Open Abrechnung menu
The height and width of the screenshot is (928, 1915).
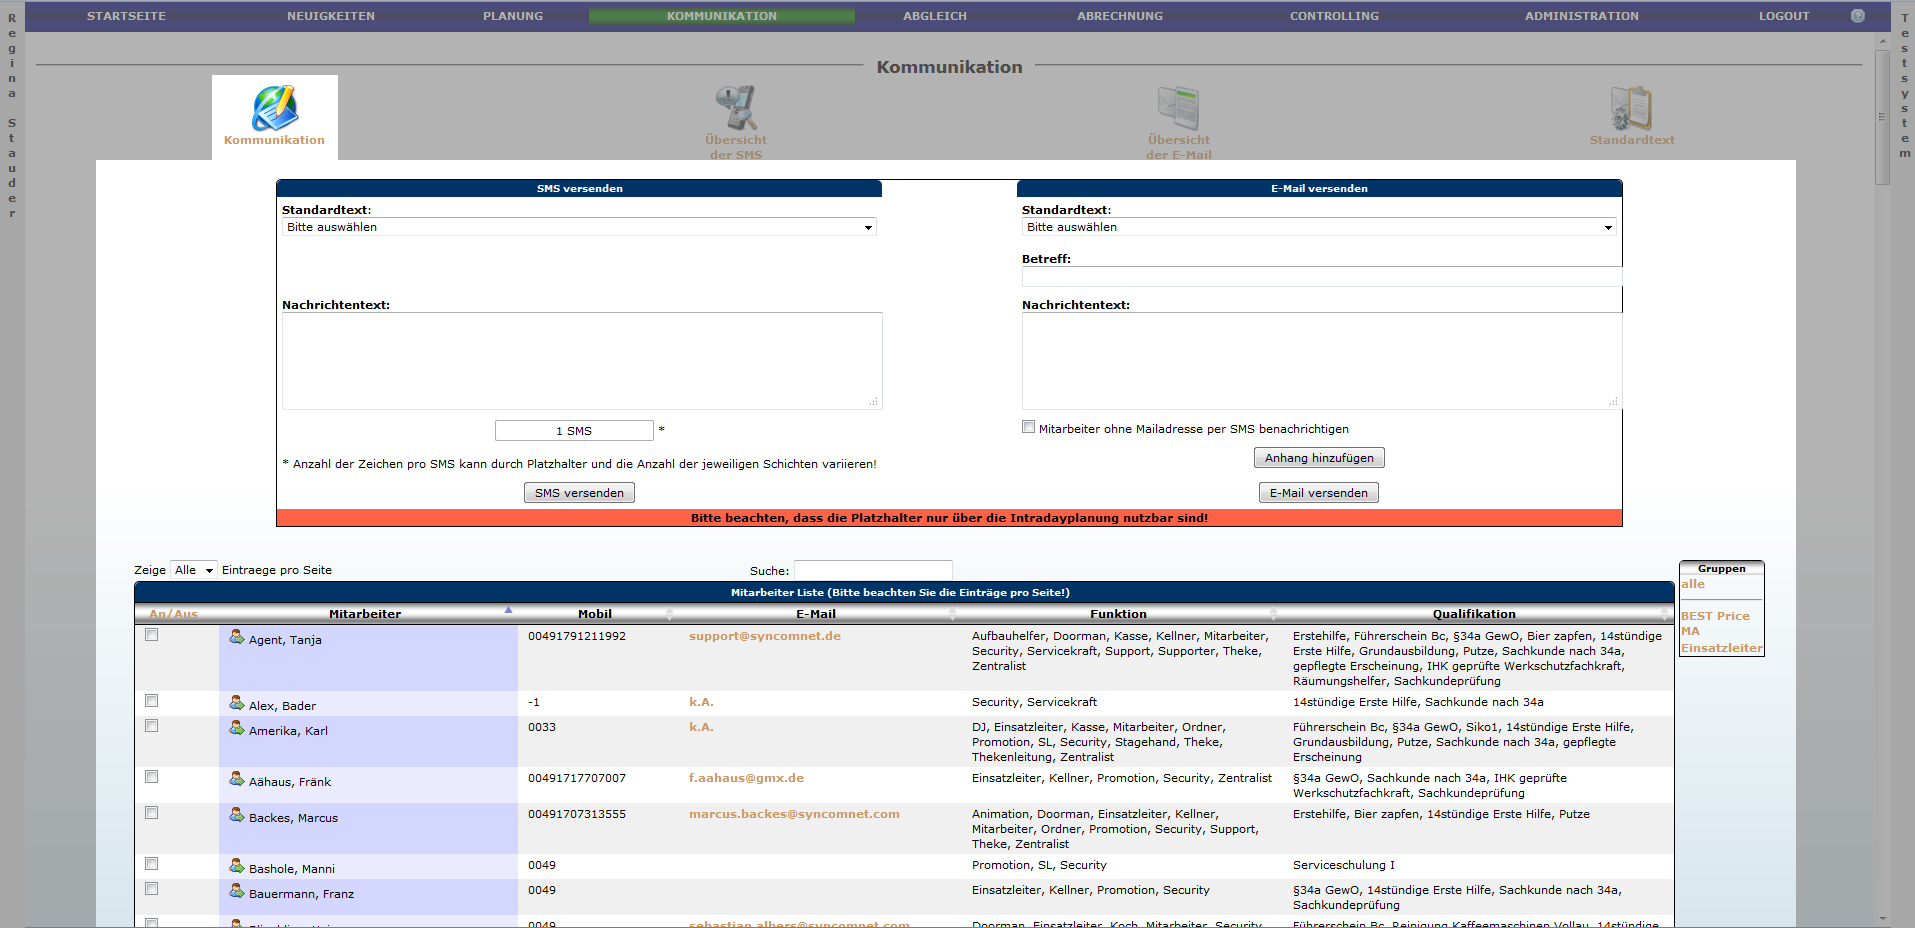1120,16
